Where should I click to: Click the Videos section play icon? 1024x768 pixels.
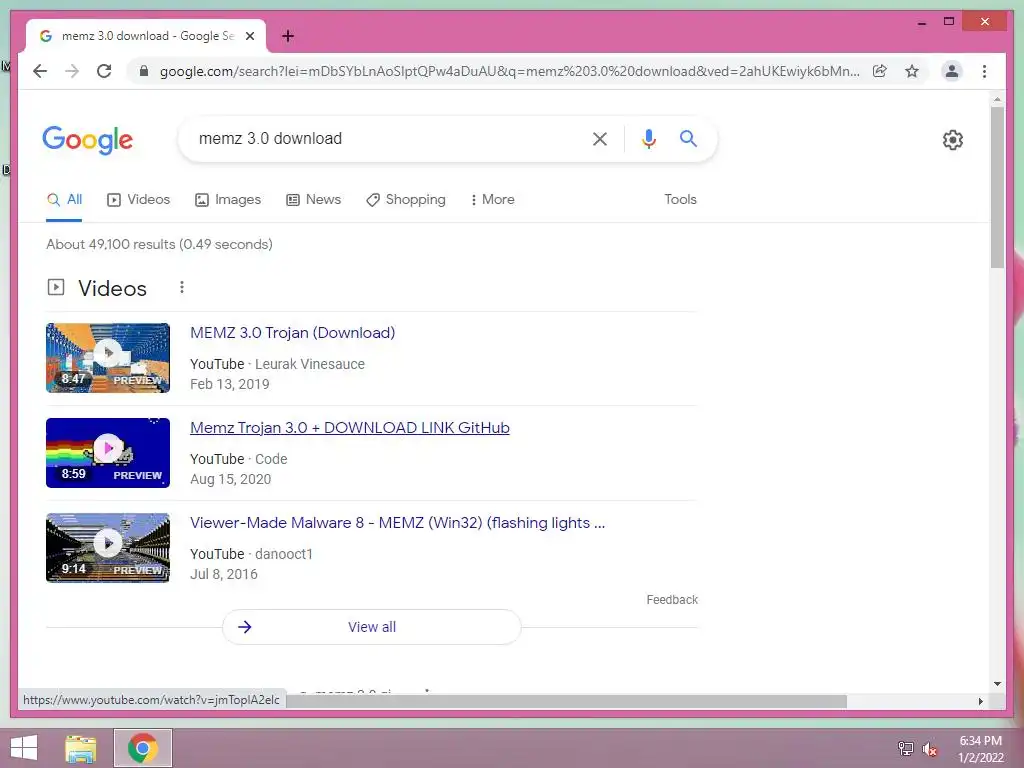pyautogui.click(x=56, y=287)
